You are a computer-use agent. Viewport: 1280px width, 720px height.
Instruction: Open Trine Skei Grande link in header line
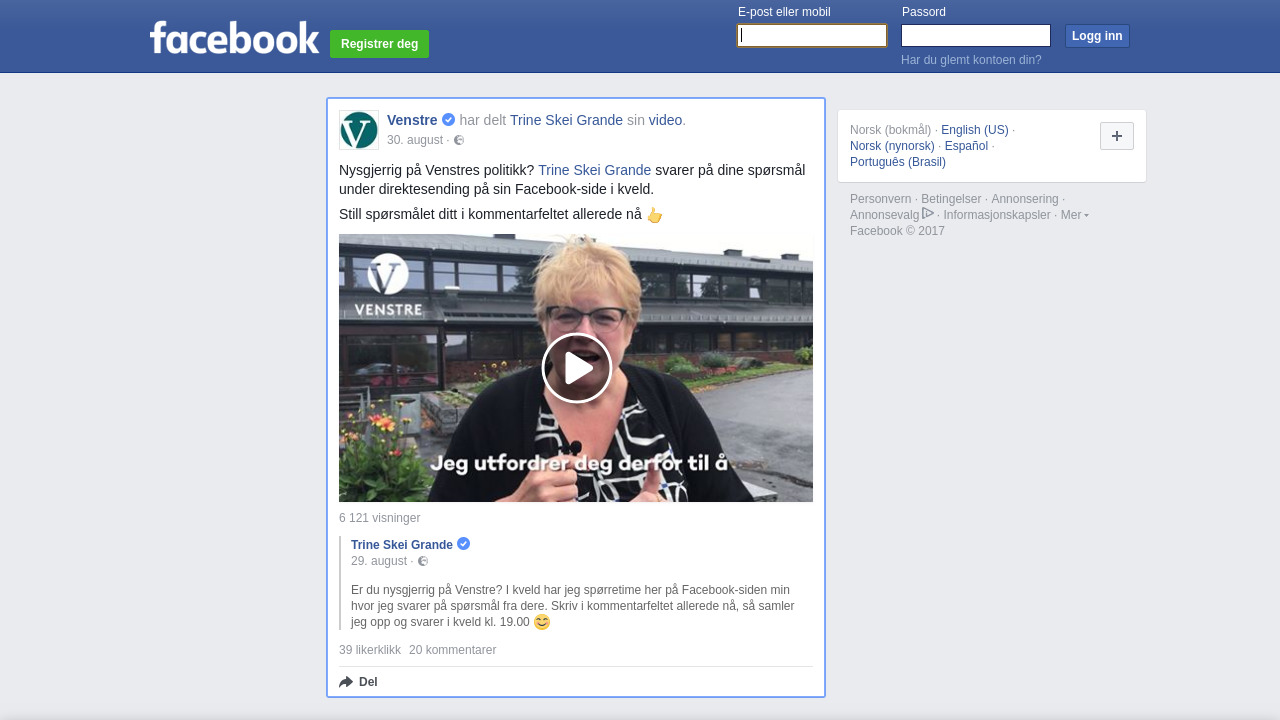566,120
